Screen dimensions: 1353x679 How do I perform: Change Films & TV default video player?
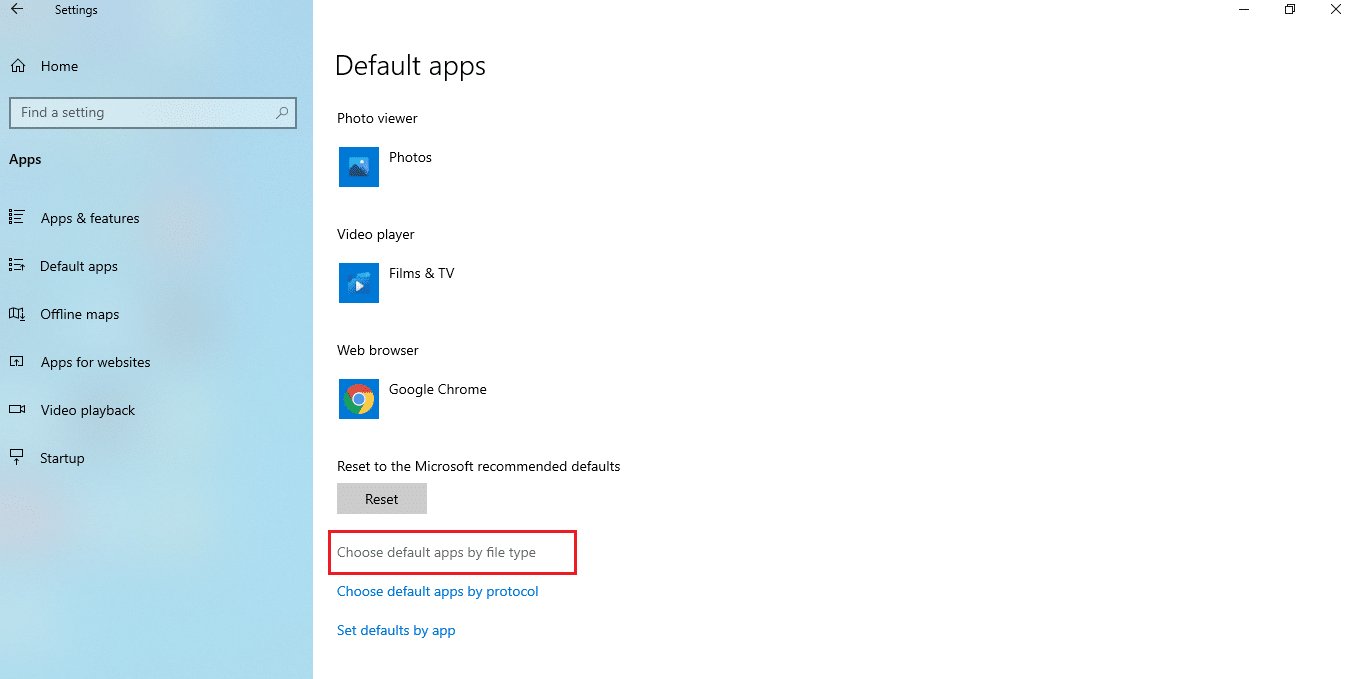pos(422,273)
